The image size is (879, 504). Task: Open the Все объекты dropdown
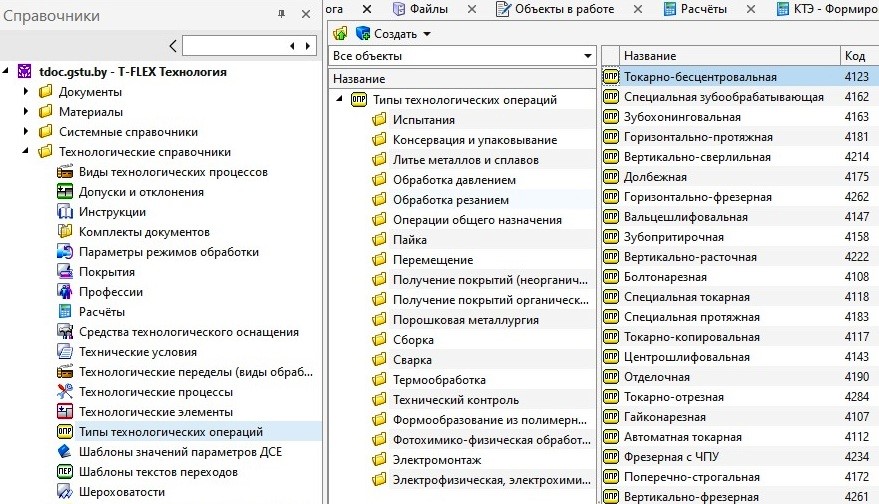[587, 56]
